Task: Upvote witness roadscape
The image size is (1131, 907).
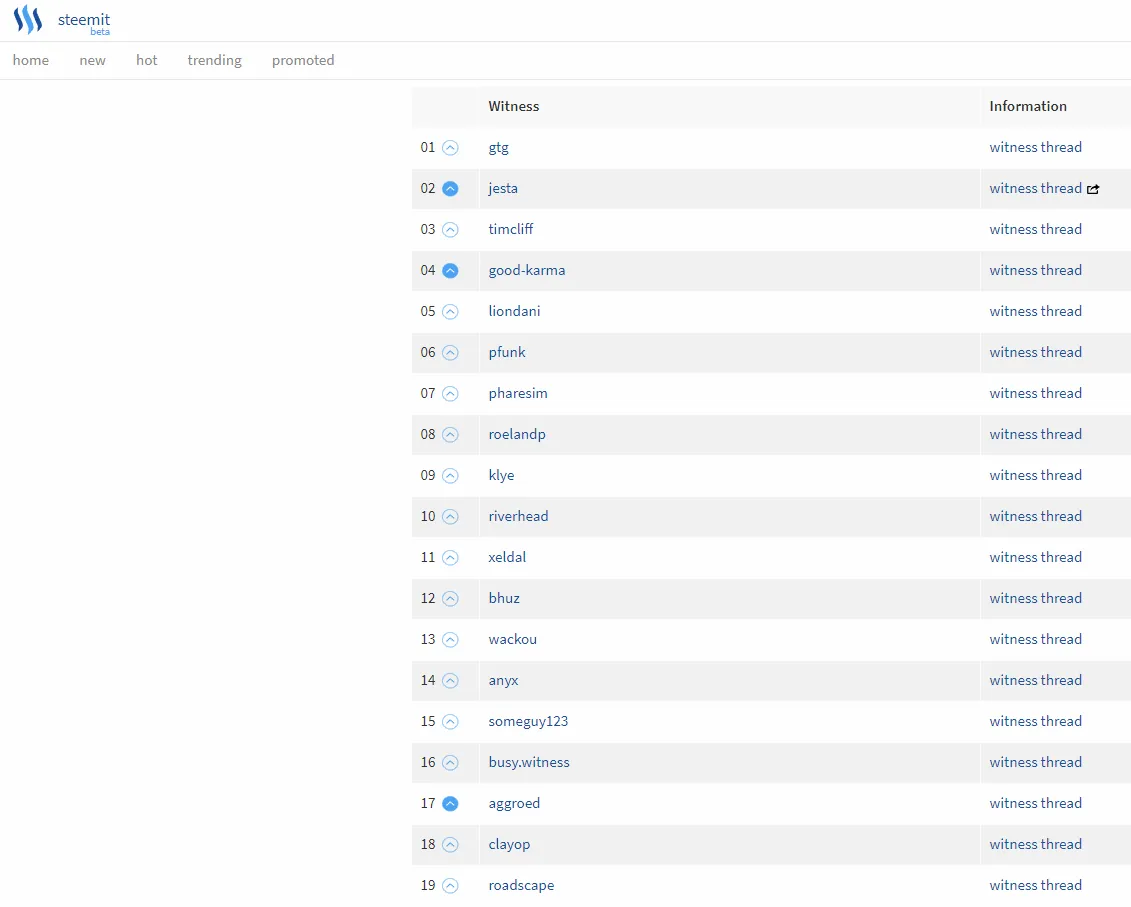Action: pos(450,886)
